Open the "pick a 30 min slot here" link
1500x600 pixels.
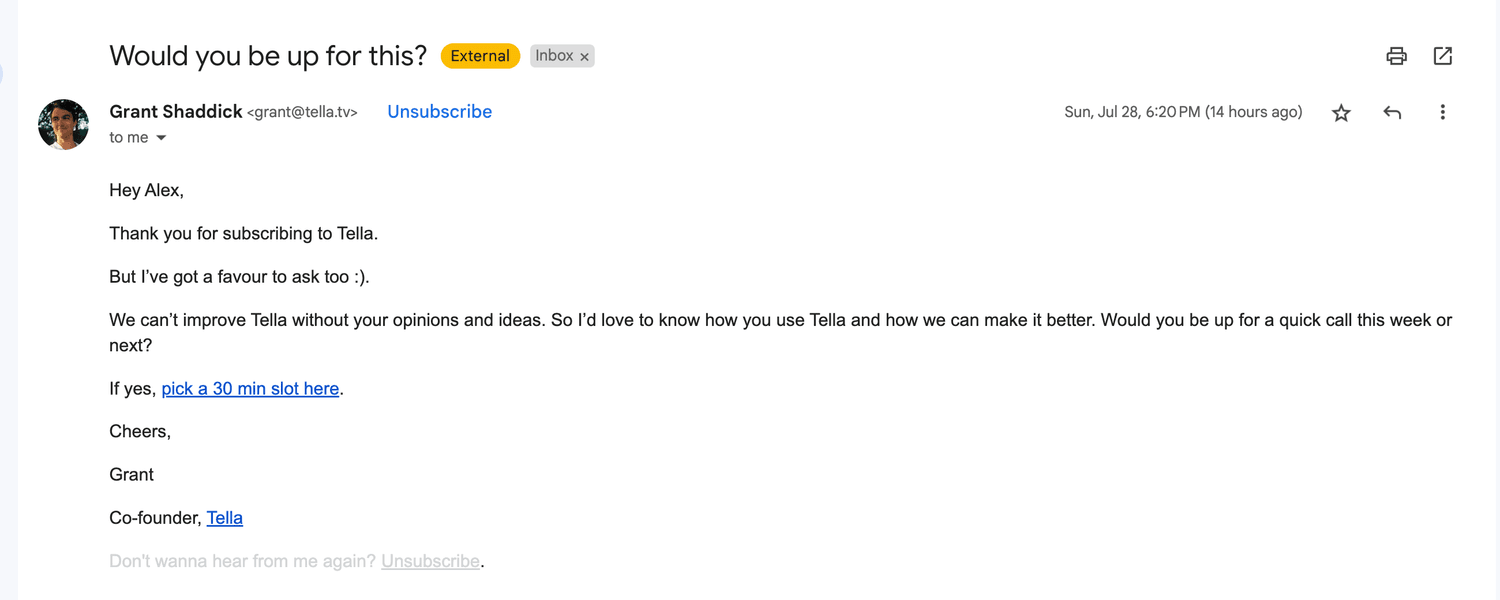point(250,388)
